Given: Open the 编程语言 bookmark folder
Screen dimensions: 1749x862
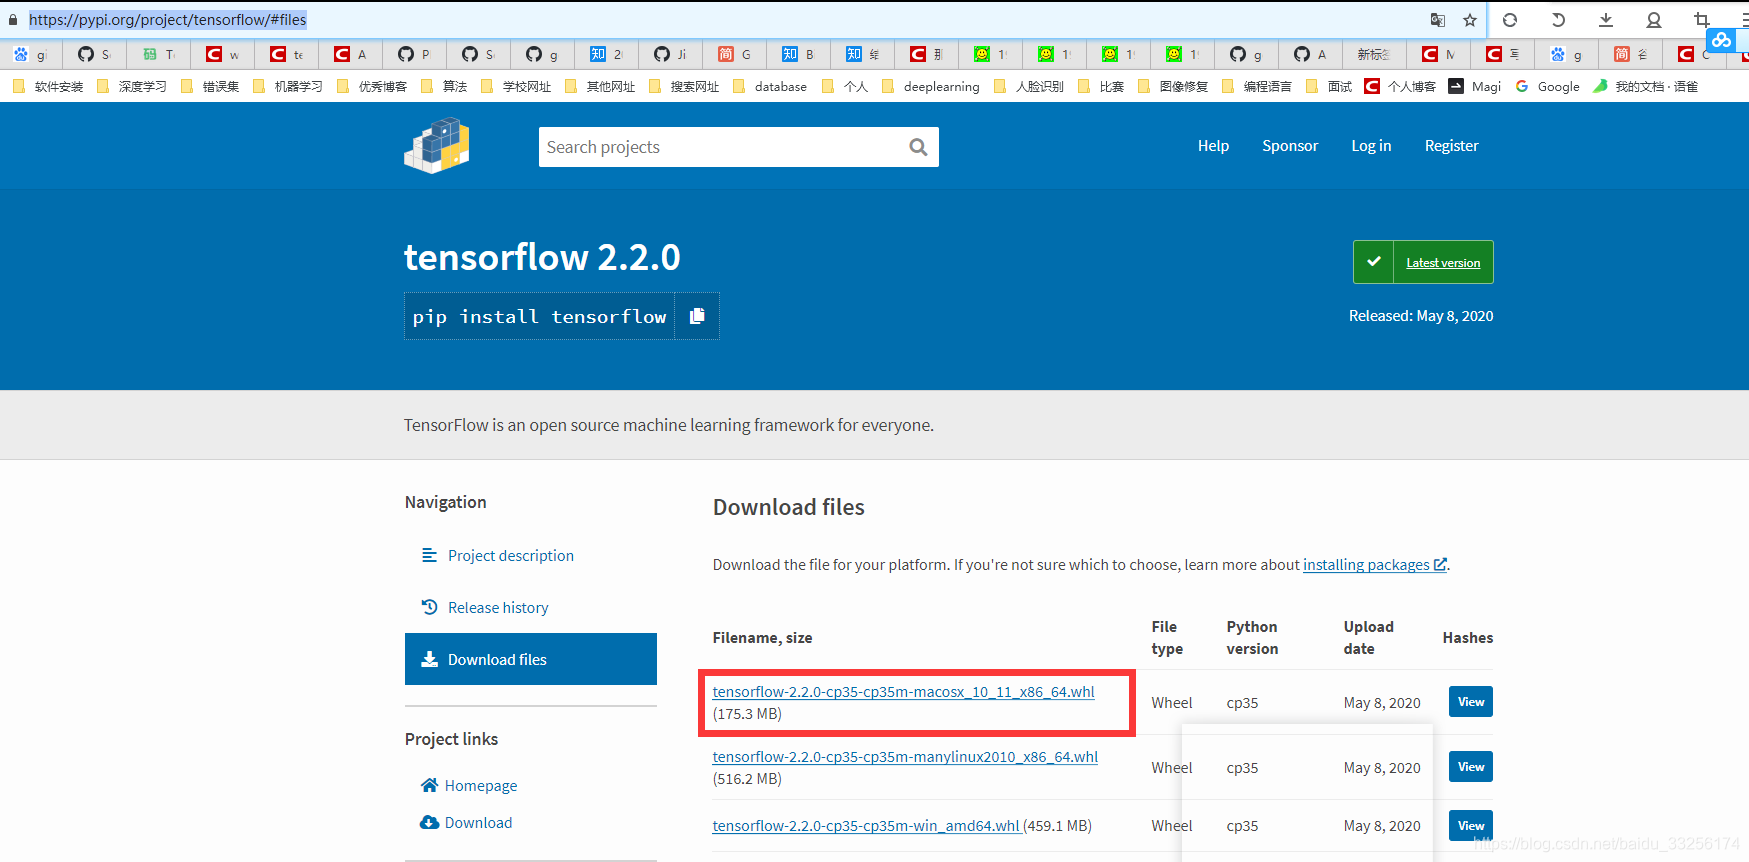Looking at the screenshot, I should (x=1257, y=86).
